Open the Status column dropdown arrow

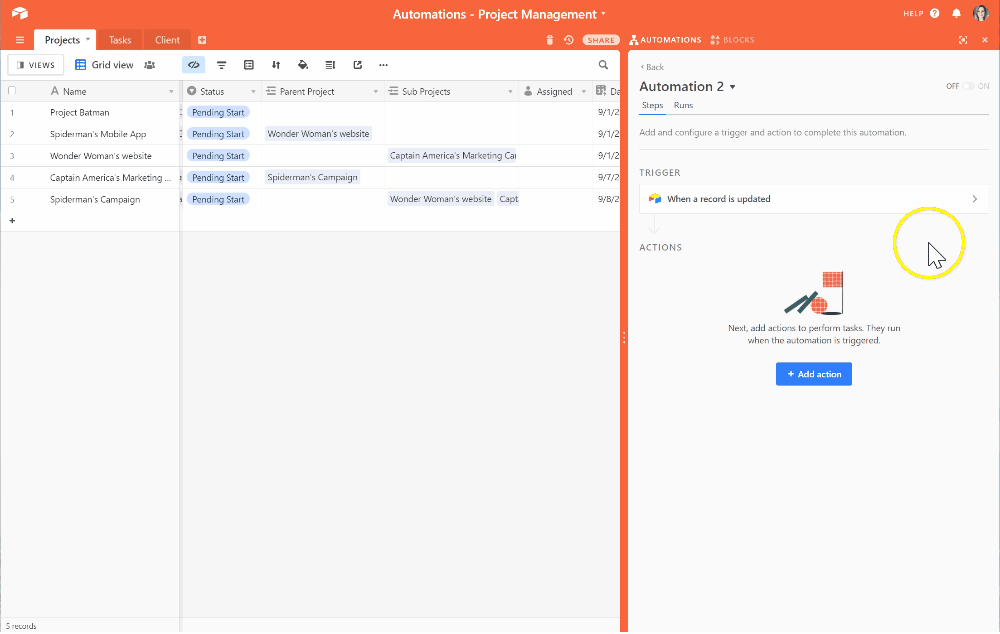click(x=253, y=92)
